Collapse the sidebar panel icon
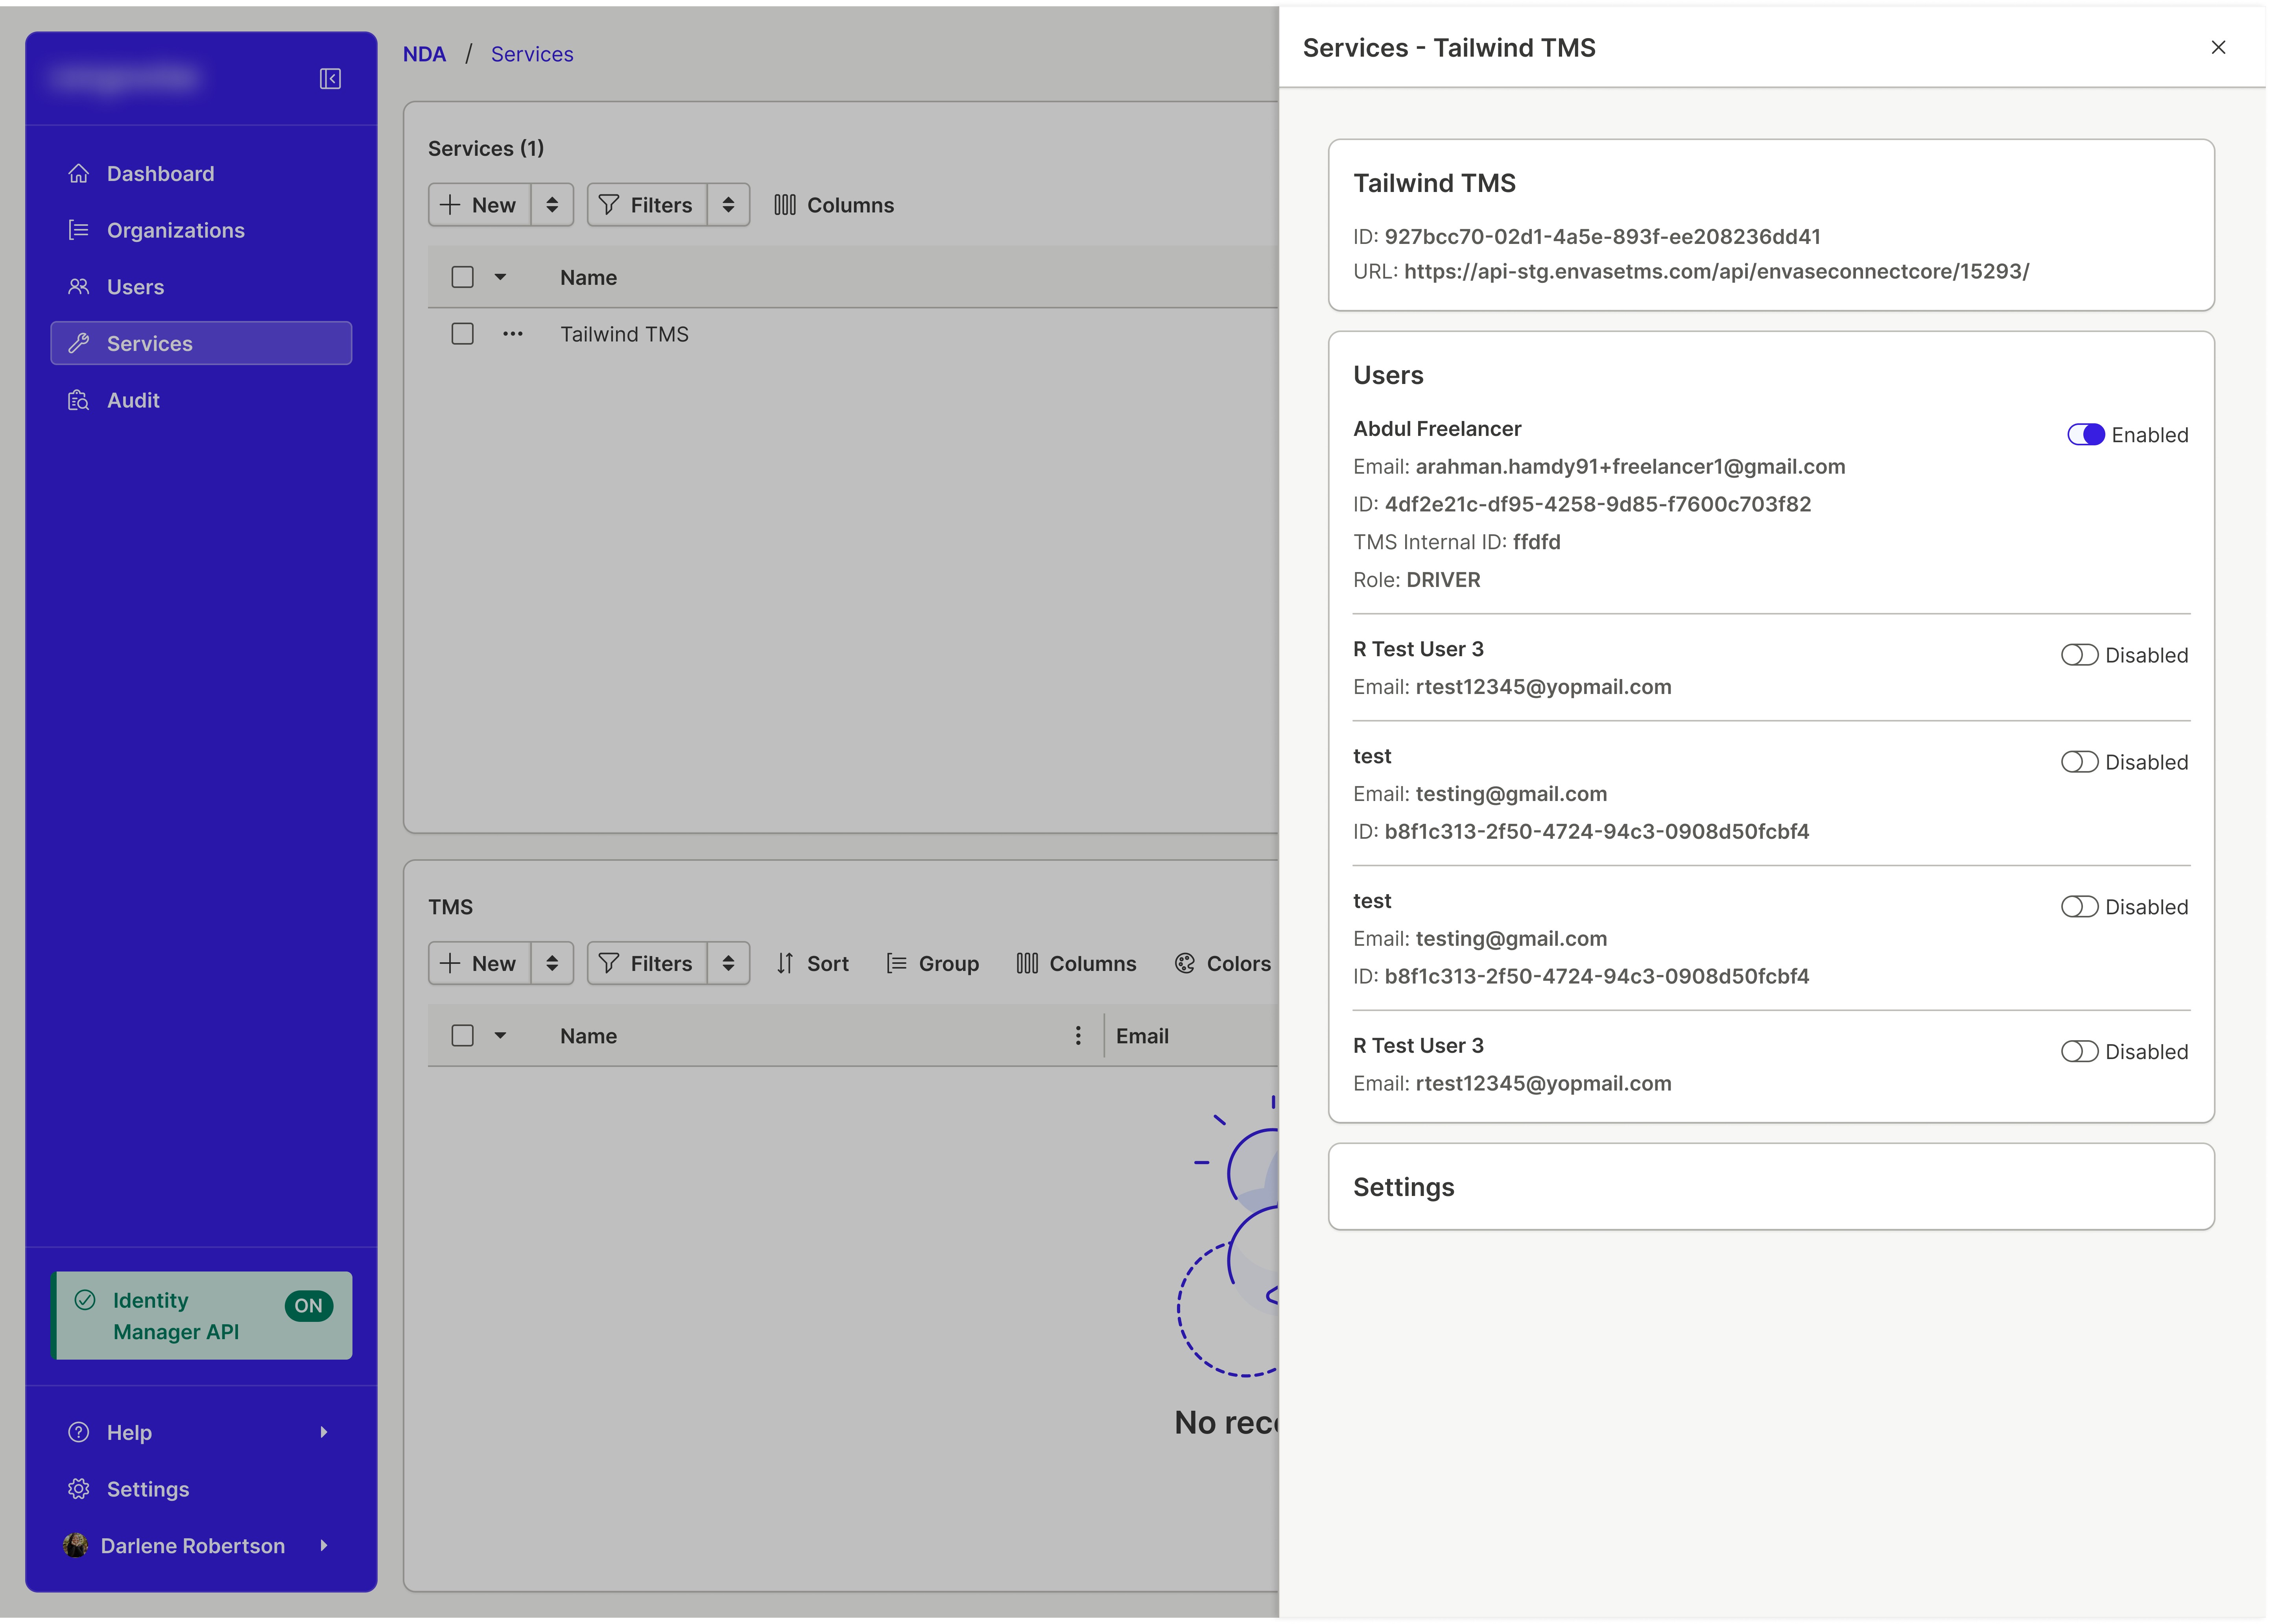Viewport: 2269px width, 1624px height. (x=330, y=79)
